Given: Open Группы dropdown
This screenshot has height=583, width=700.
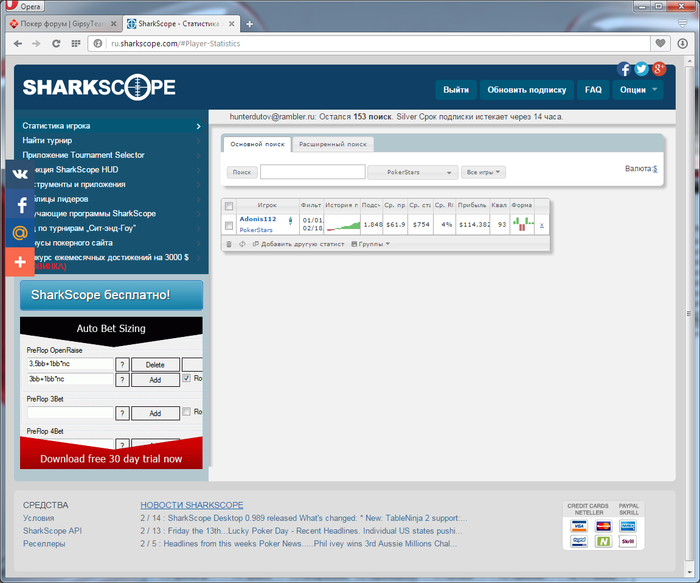Looking at the screenshot, I should pos(371,244).
